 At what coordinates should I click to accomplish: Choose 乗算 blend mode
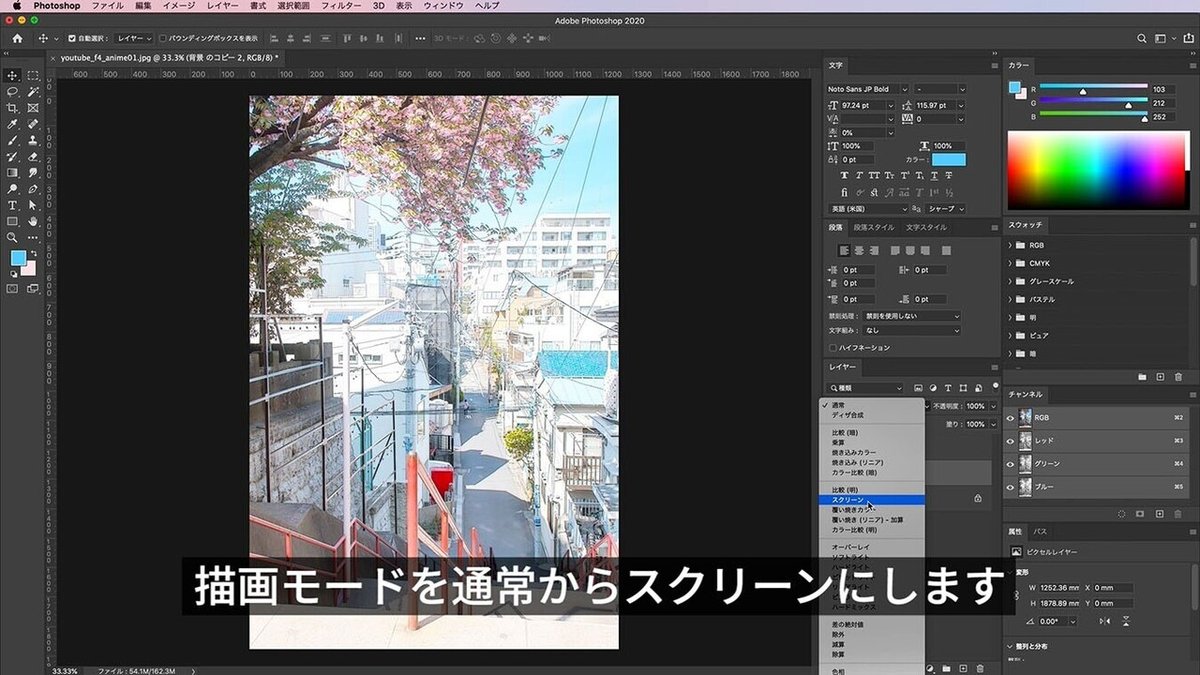[872, 442]
